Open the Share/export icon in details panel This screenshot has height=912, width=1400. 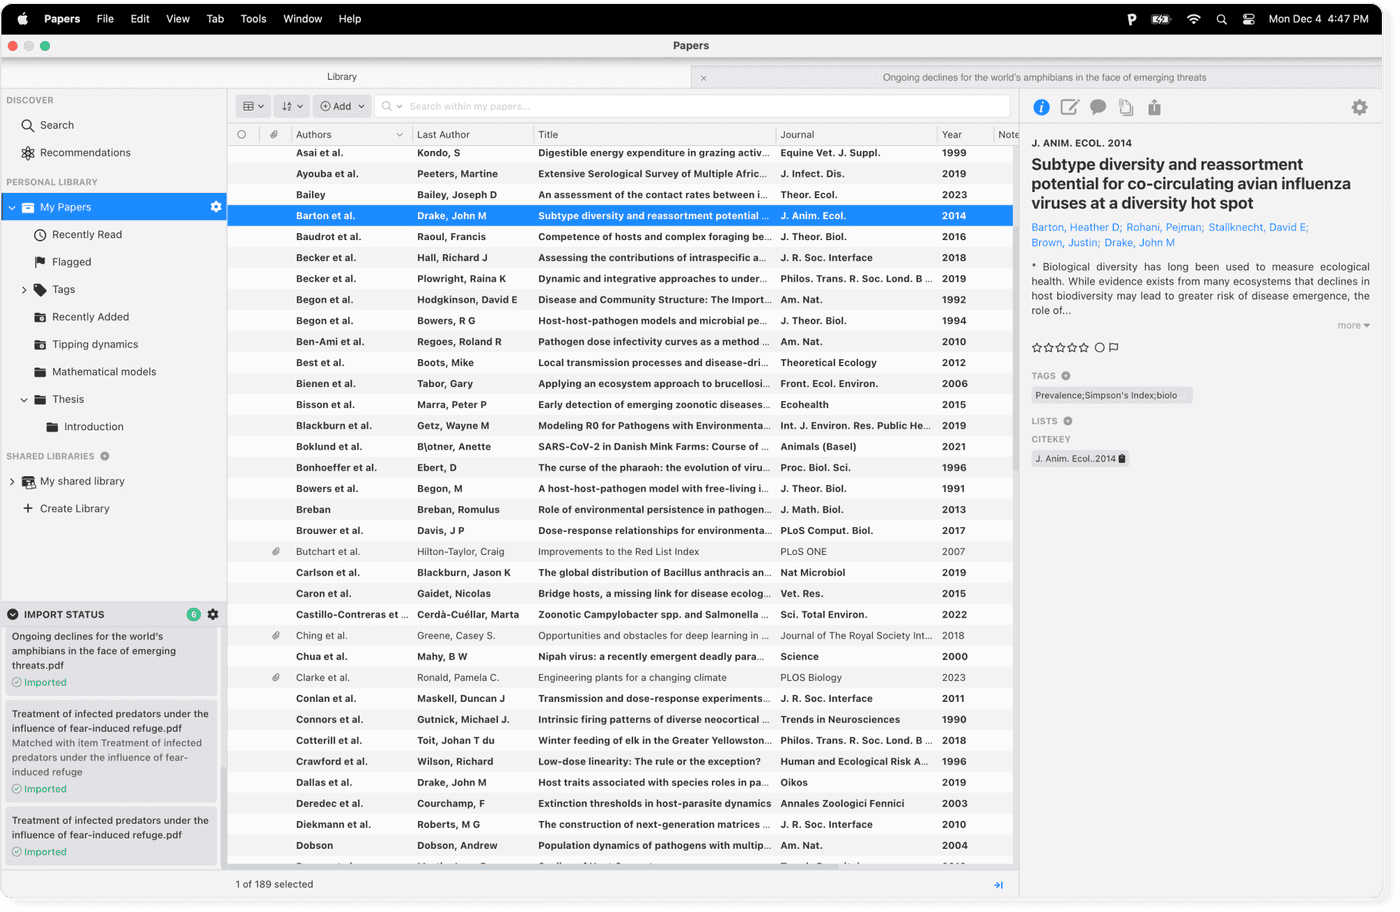1152,107
